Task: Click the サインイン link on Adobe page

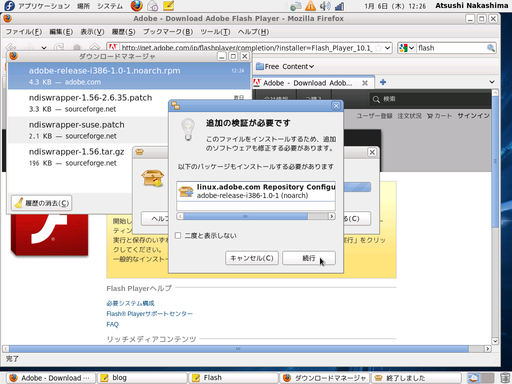Action: coord(473,116)
